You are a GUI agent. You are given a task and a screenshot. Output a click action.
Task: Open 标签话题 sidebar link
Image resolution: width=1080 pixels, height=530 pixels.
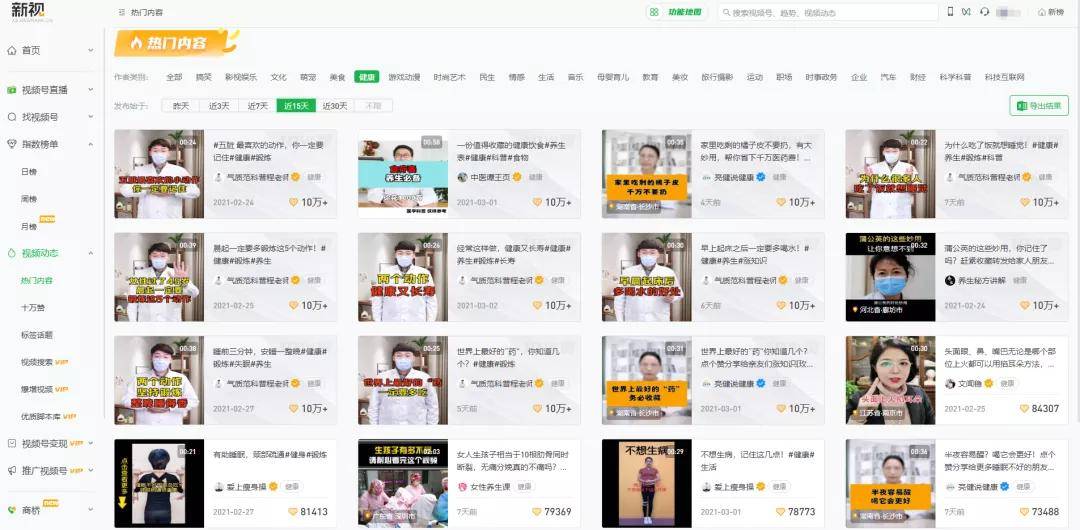pyautogui.click(x=37, y=335)
